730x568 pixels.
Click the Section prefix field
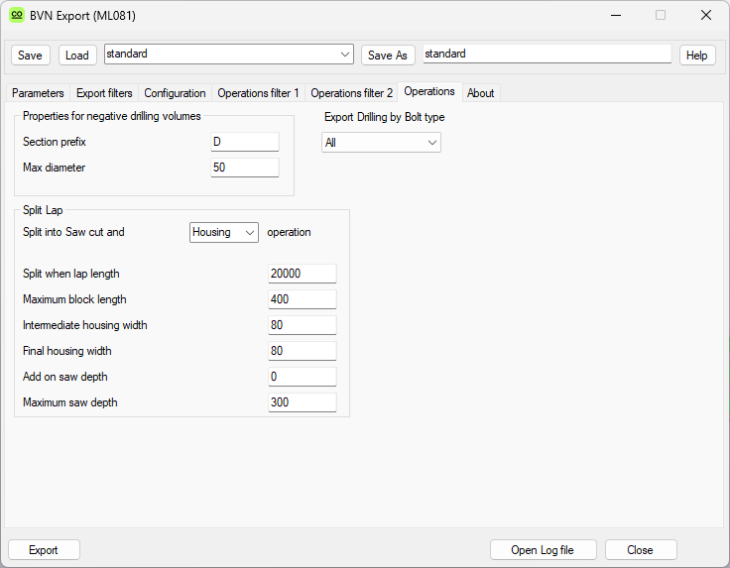pyautogui.click(x=244, y=142)
